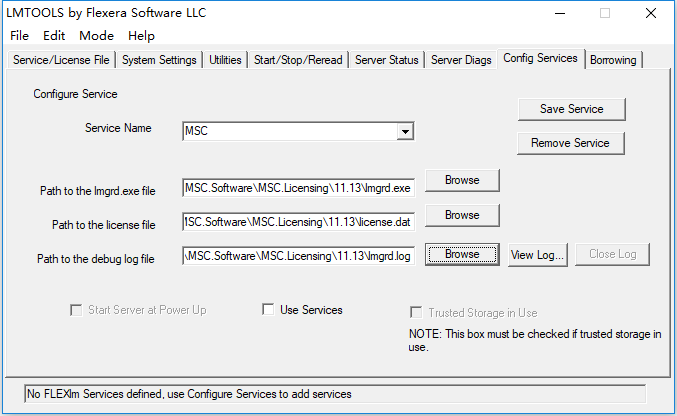Open the Edit menu
Viewport: 677px width, 416px height.
coord(54,36)
